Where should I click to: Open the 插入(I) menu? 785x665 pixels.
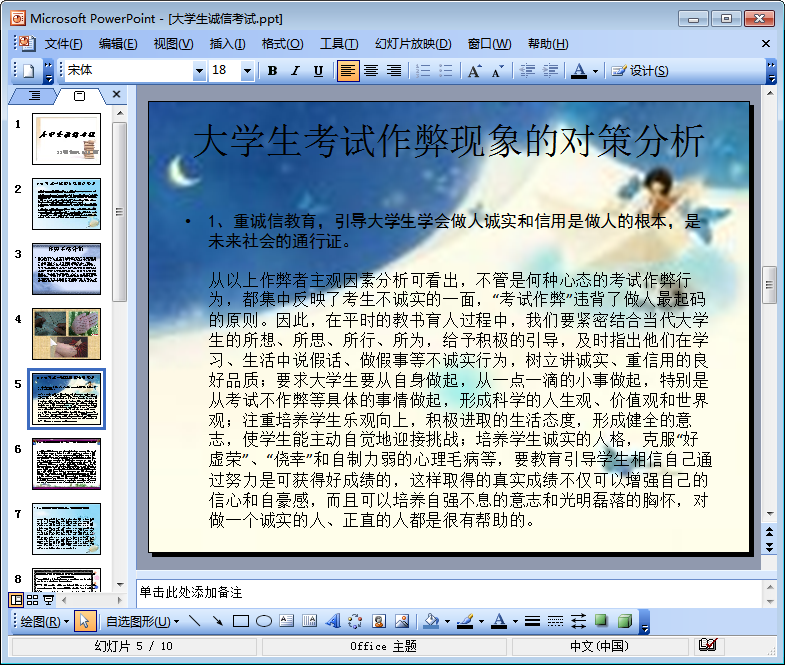(x=227, y=44)
